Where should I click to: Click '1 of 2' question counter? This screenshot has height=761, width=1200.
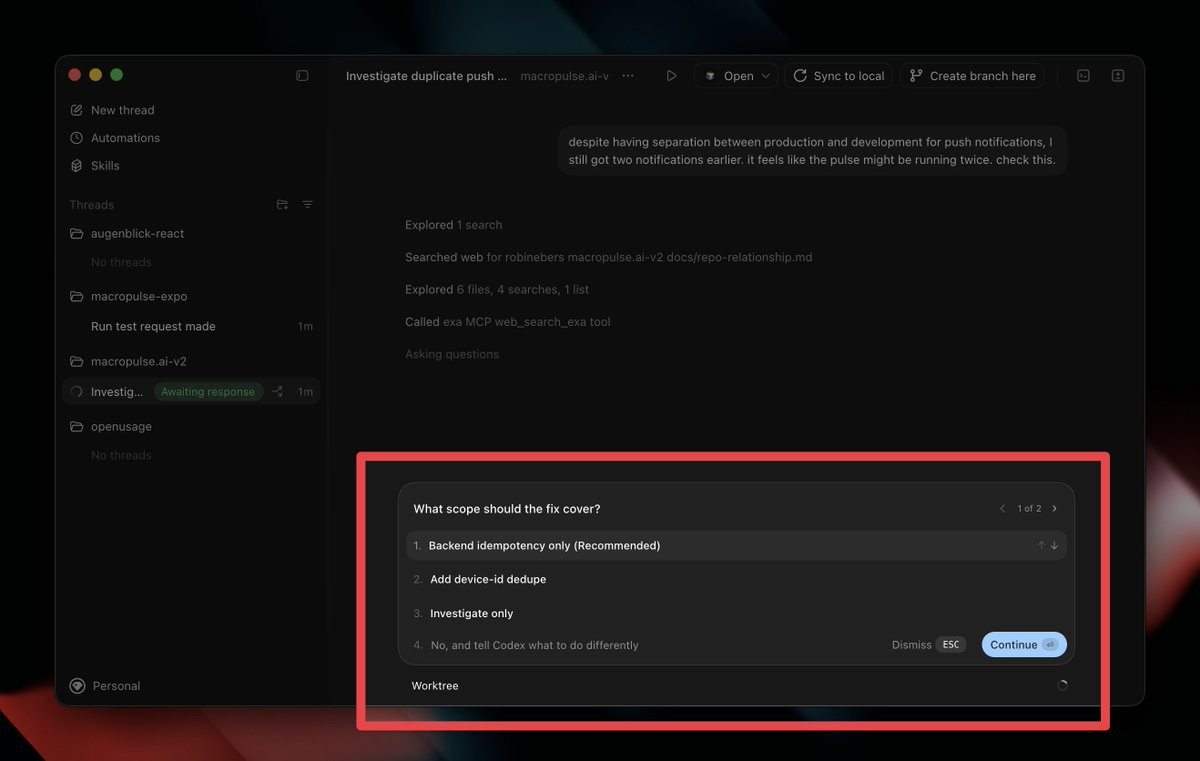[1029, 509]
